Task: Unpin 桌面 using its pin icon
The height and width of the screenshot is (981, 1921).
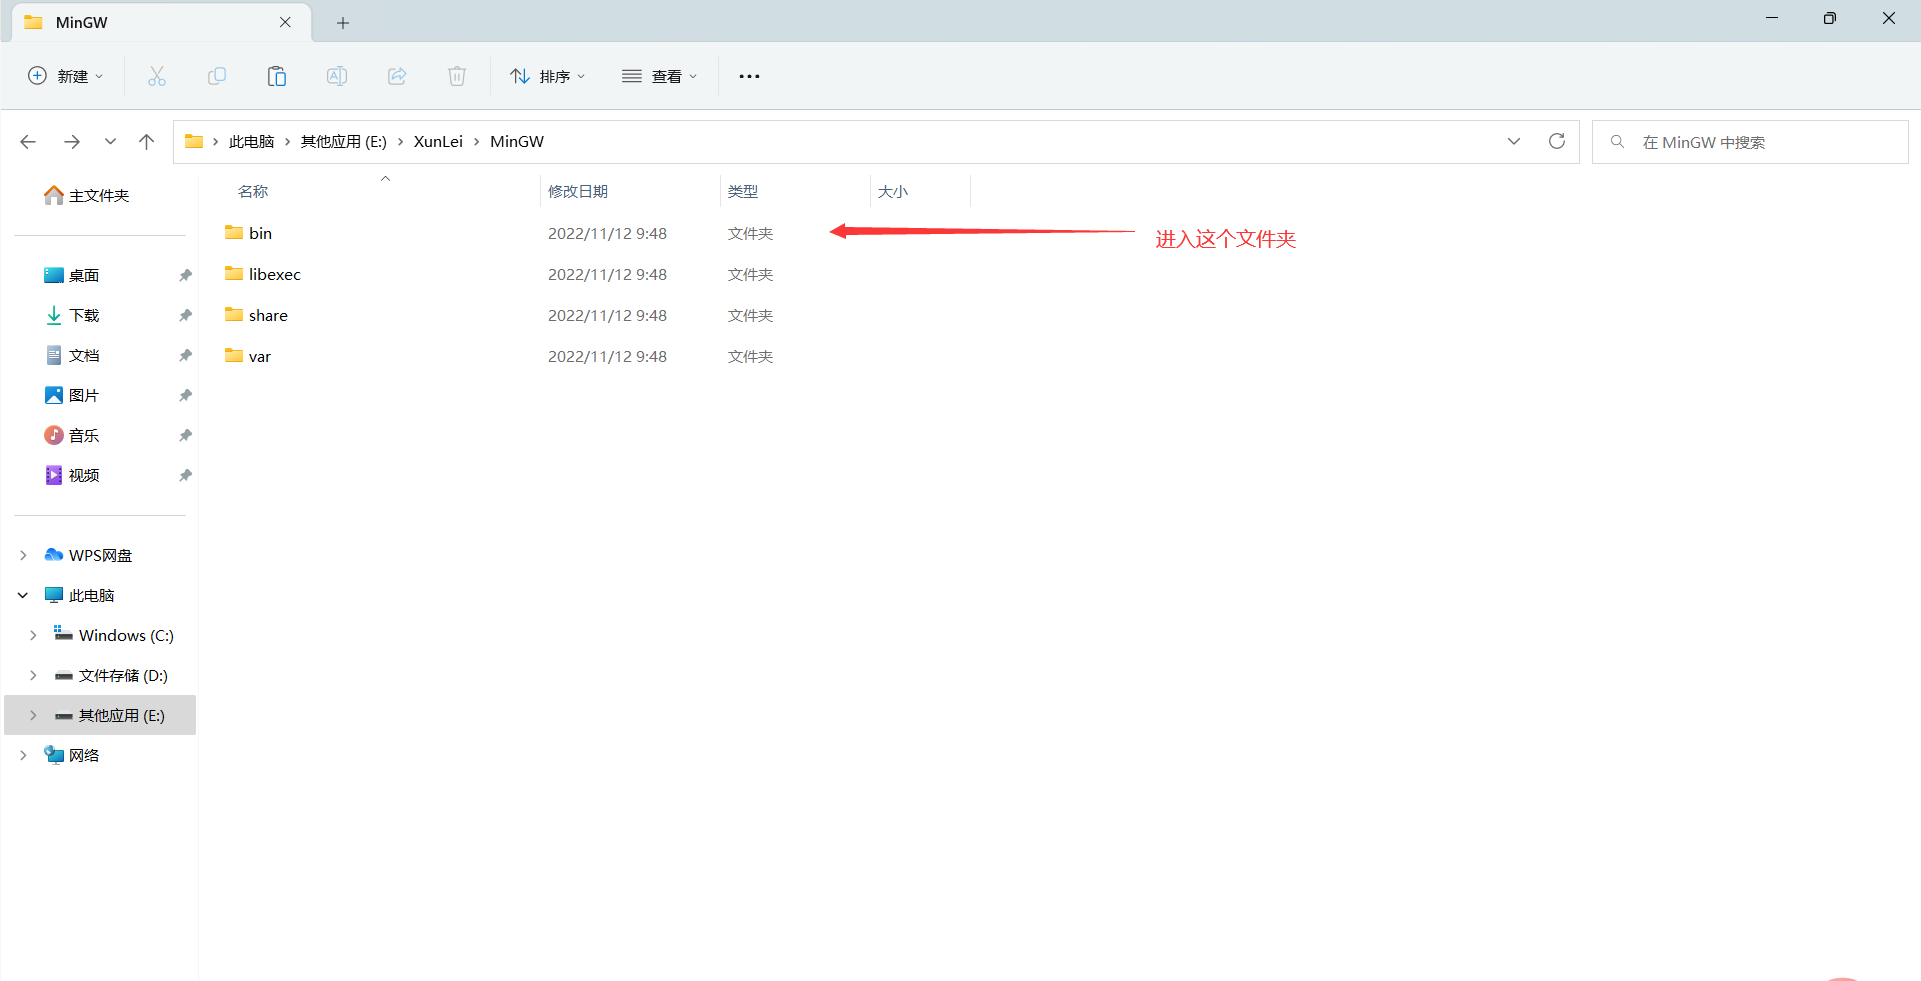Action: (185, 275)
